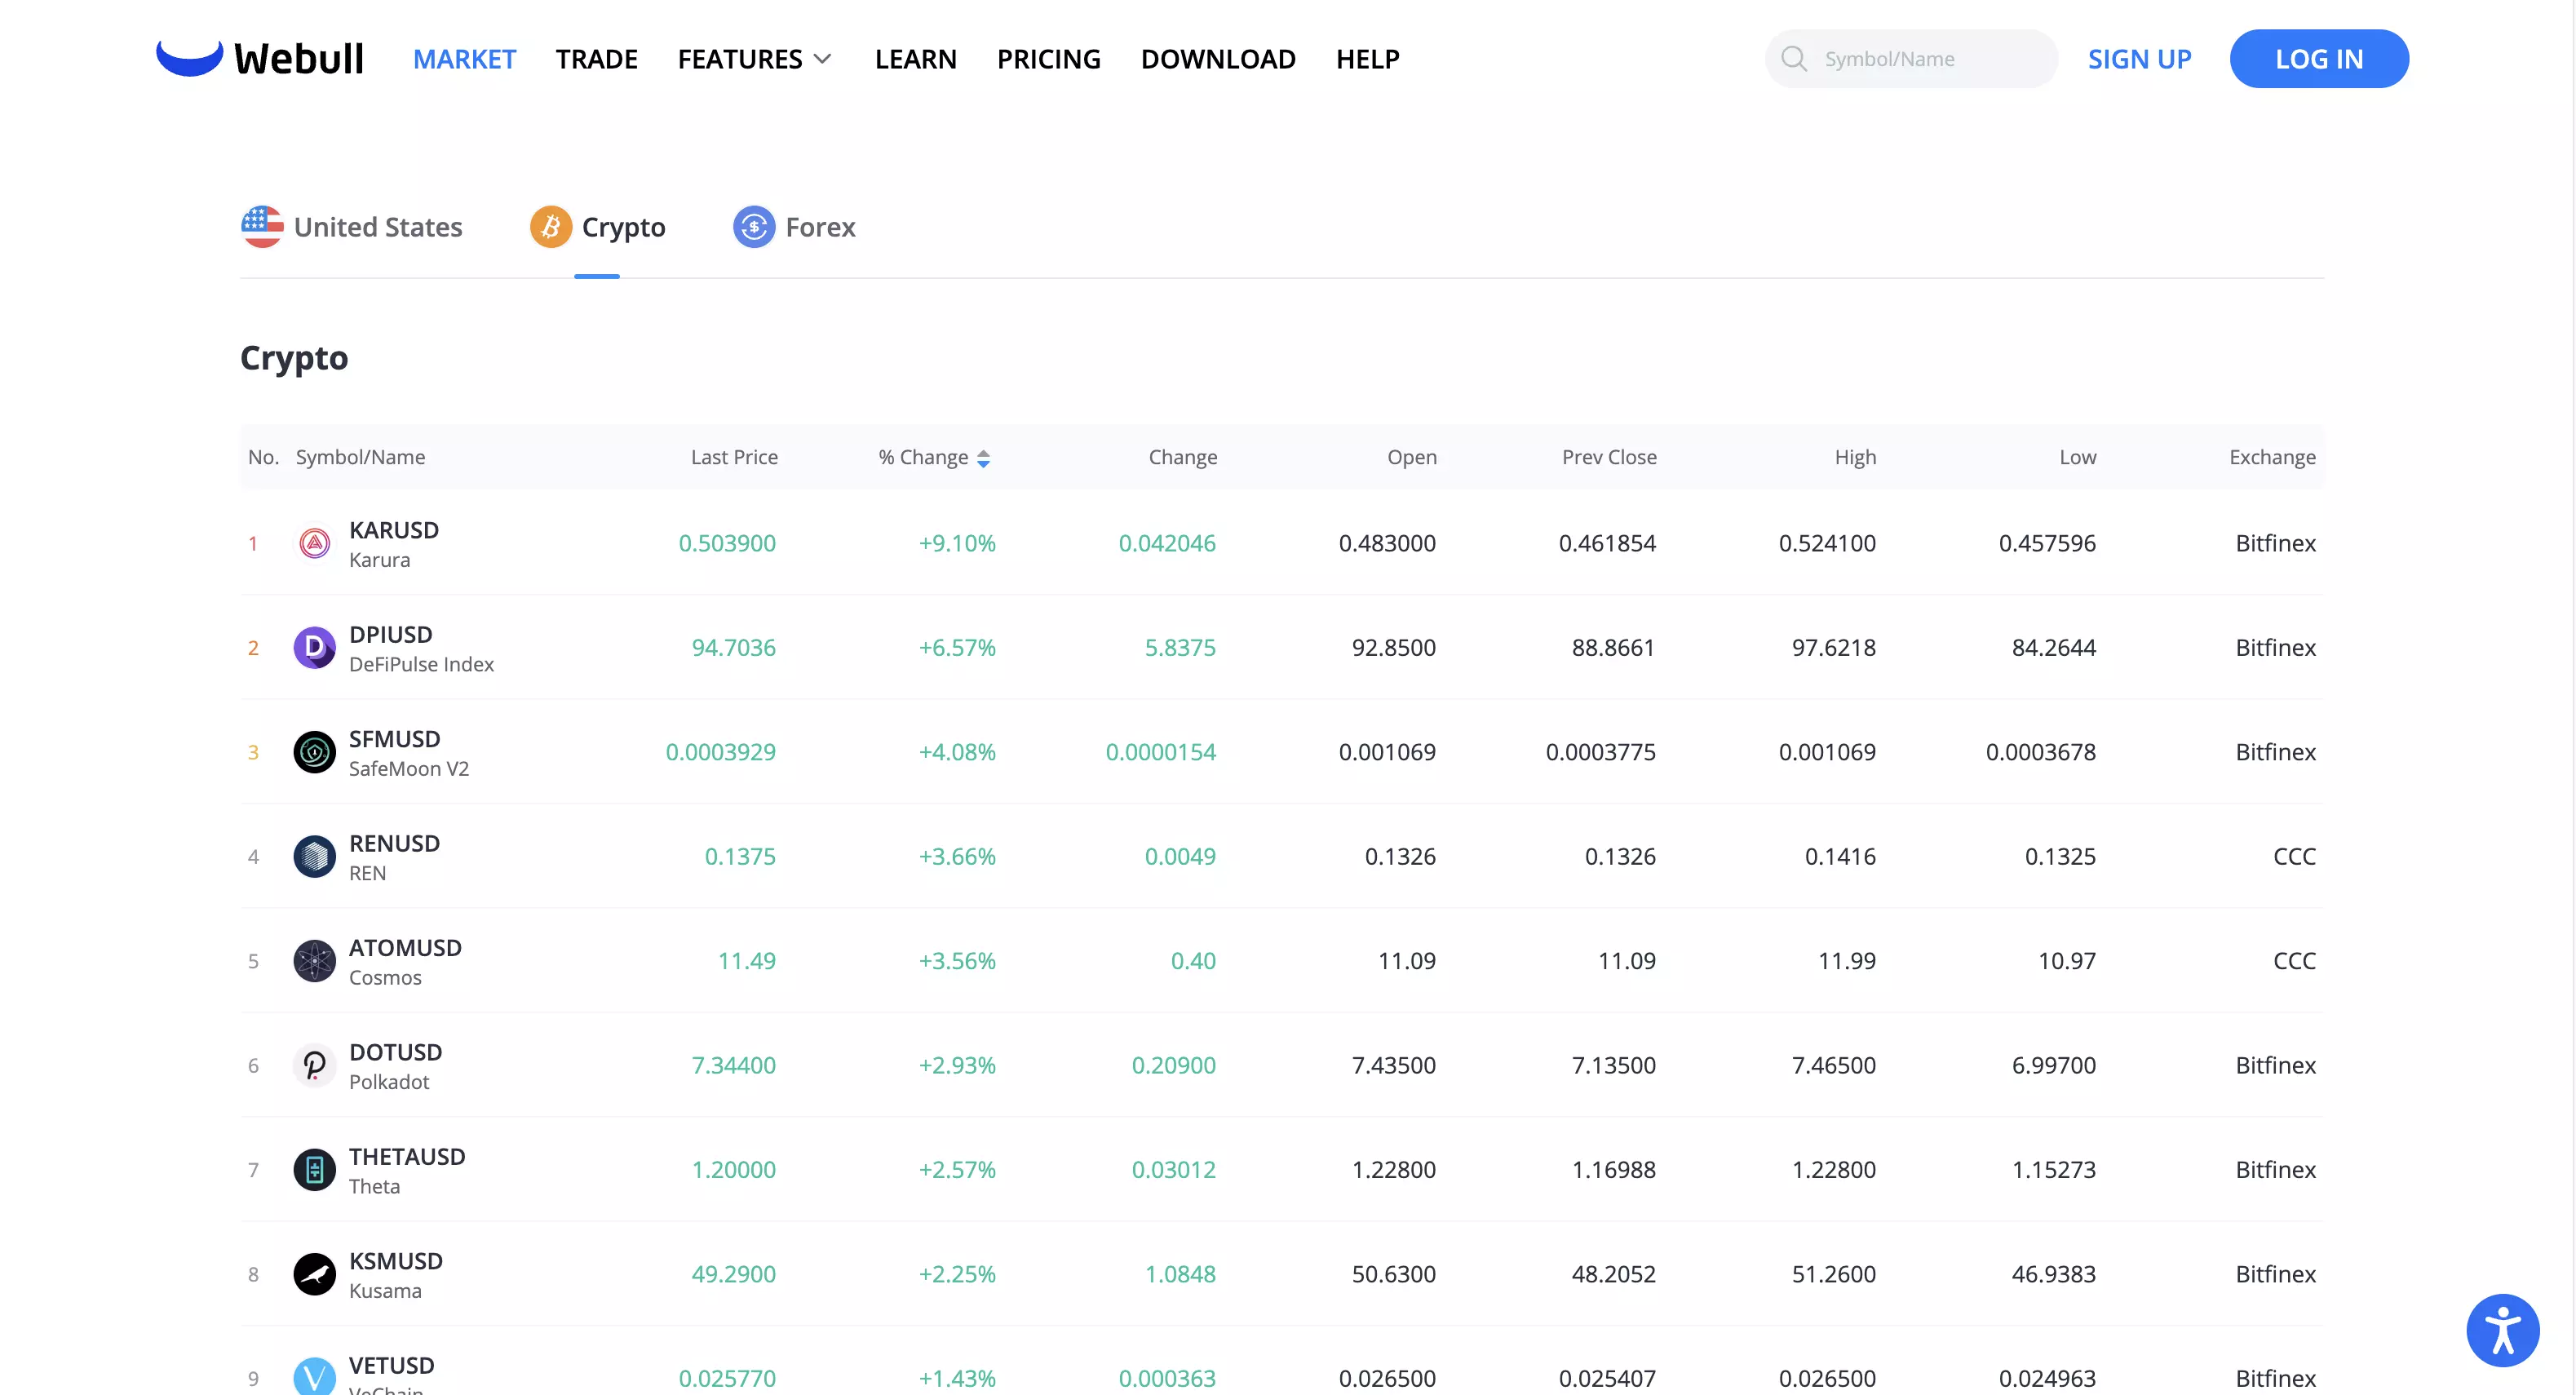Open the DPIUSD symbol link
This screenshot has width=2576, height=1395.
click(x=390, y=635)
